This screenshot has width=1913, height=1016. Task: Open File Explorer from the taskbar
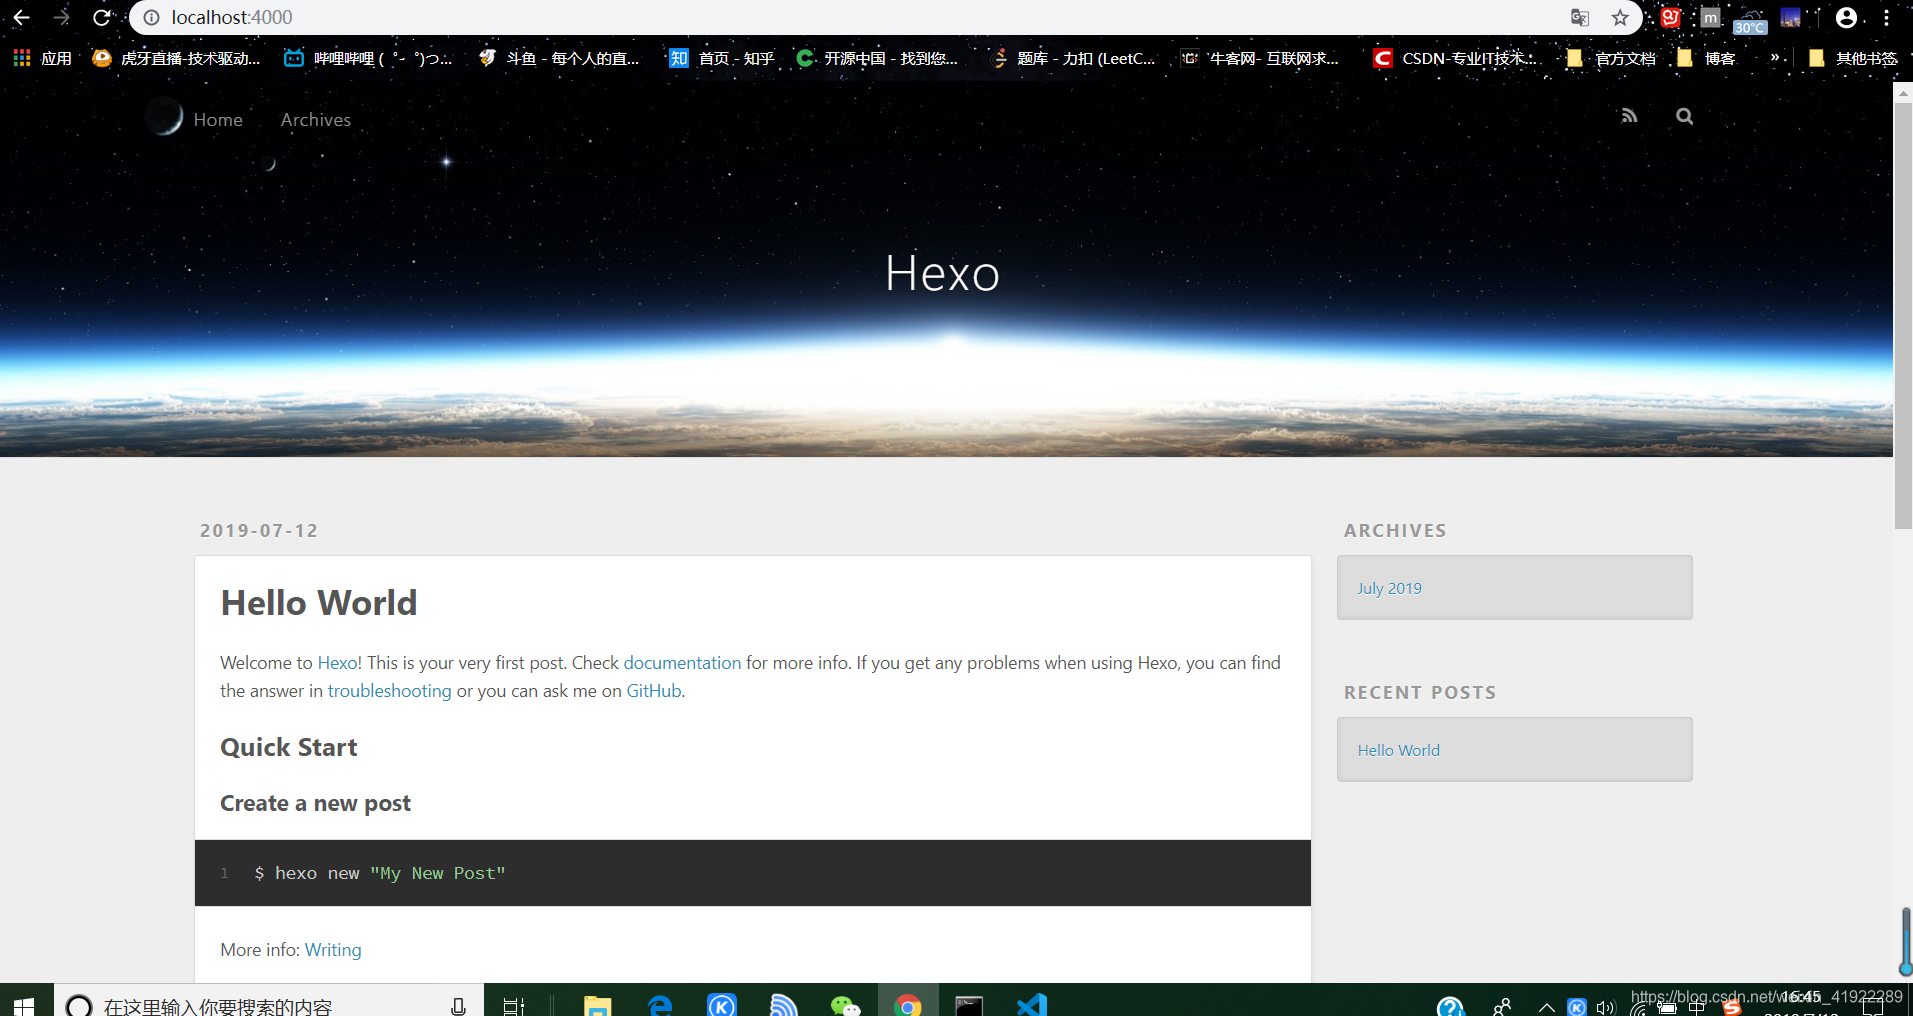click(598, 1005)
